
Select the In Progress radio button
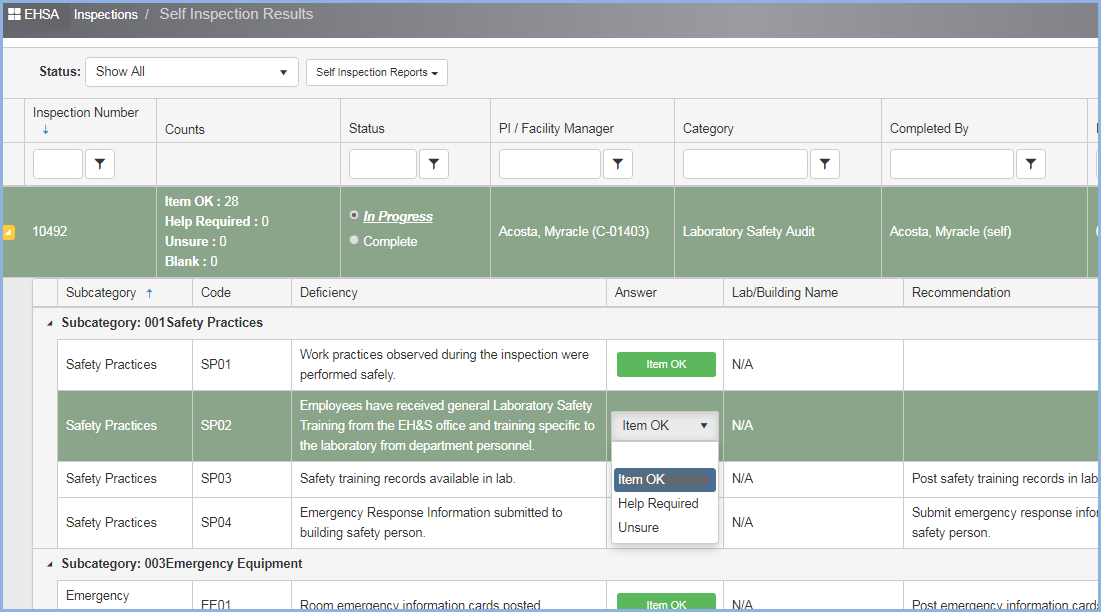pos(354,215)
